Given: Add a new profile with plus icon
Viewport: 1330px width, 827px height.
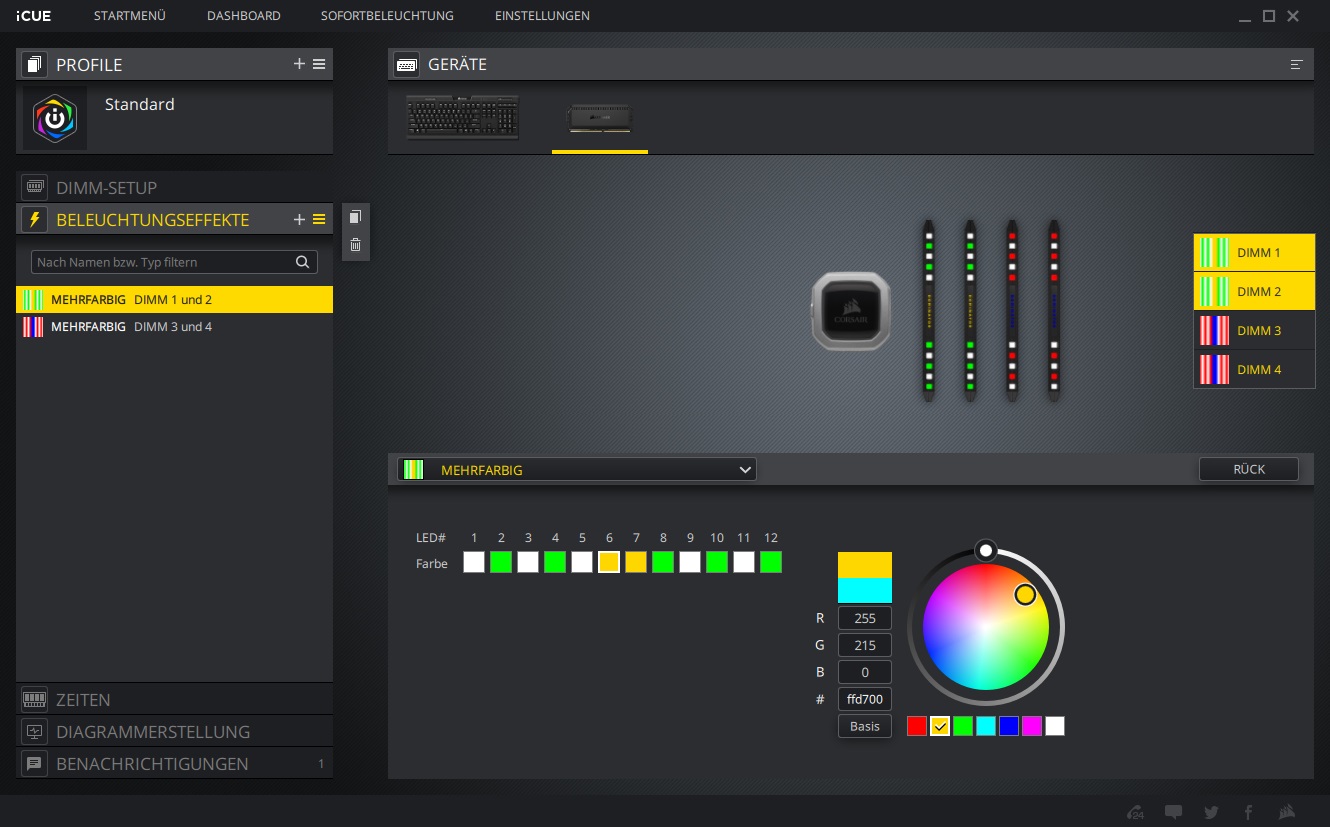Looking at the screenshot, I should coord(299,64).
